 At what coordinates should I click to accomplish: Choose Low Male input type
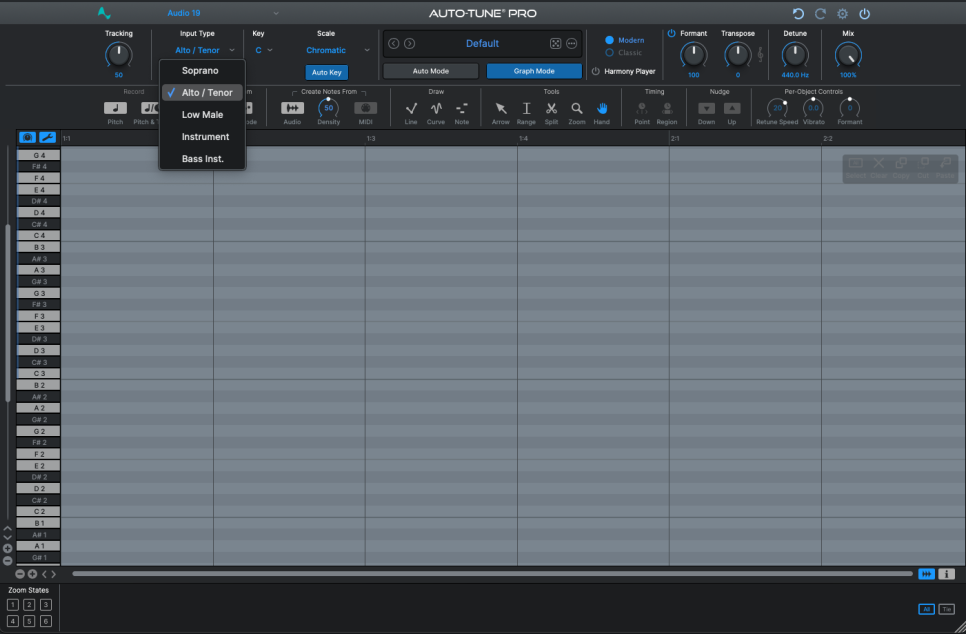click(x=203, y=115)
